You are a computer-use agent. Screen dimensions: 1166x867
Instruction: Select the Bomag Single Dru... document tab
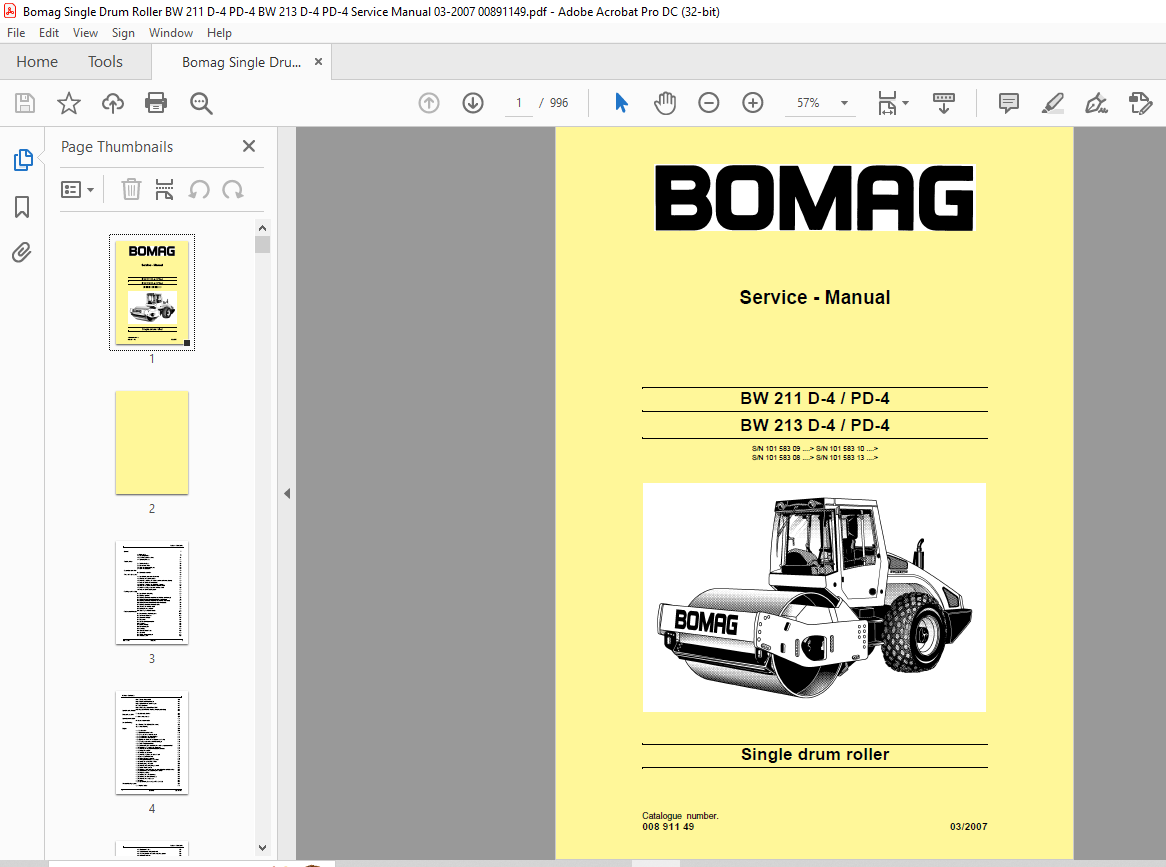[x=242, y=62]
